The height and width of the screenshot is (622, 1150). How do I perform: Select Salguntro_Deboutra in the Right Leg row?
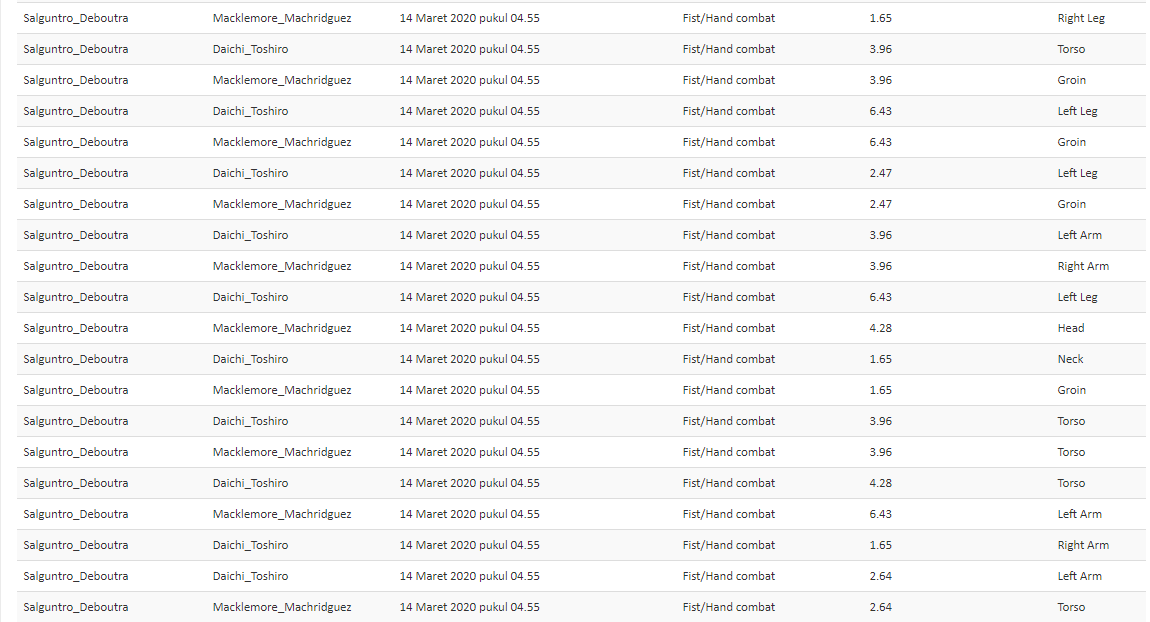[x=76, y=18]
